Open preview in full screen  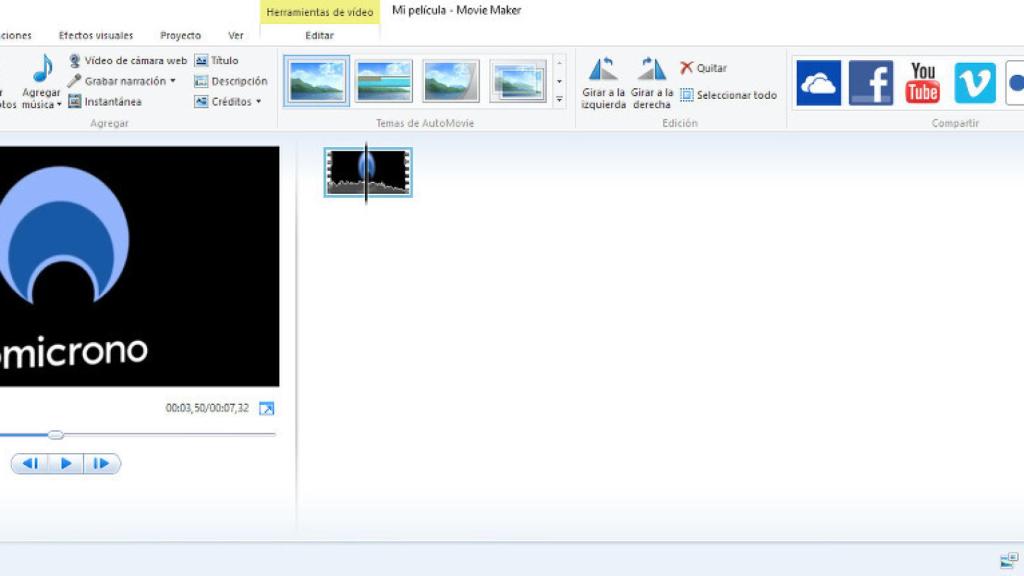[267, 408]
